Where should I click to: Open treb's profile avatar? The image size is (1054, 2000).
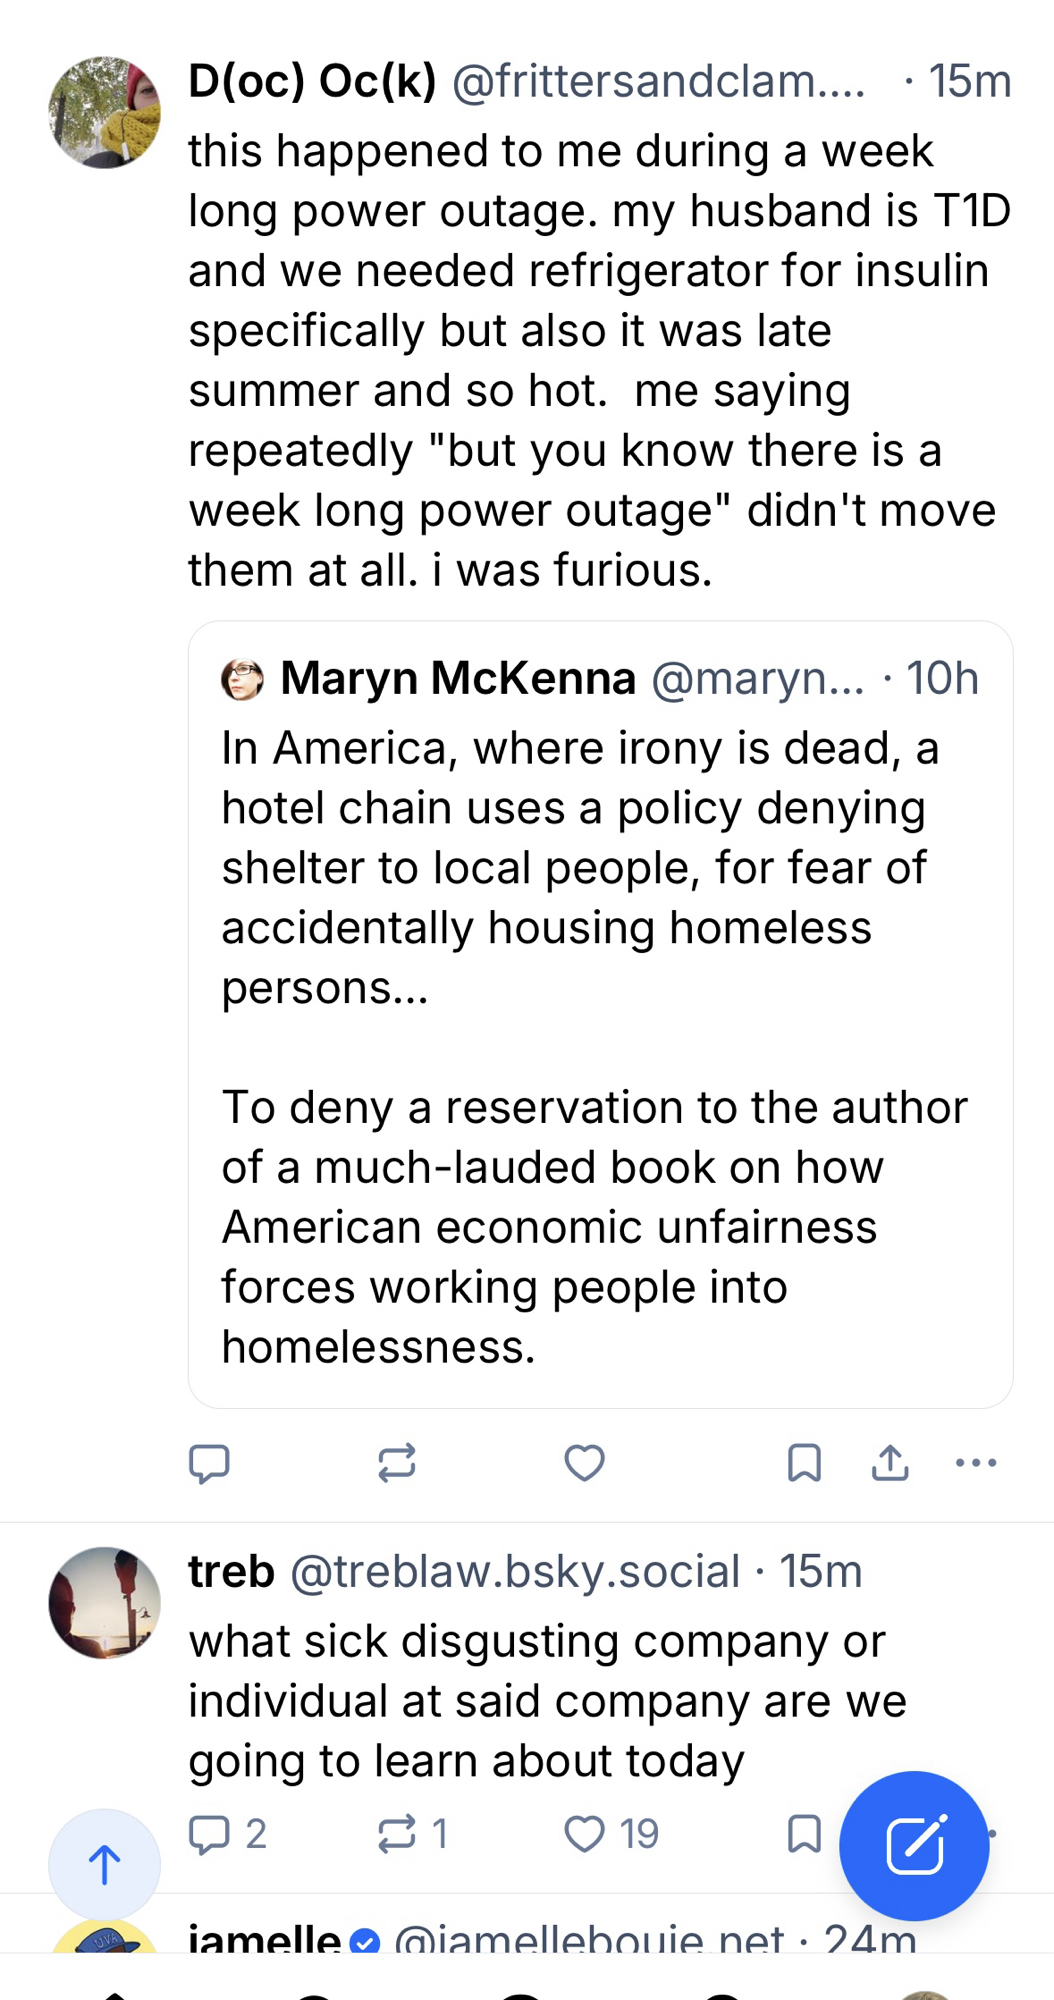coord(104,1603)
